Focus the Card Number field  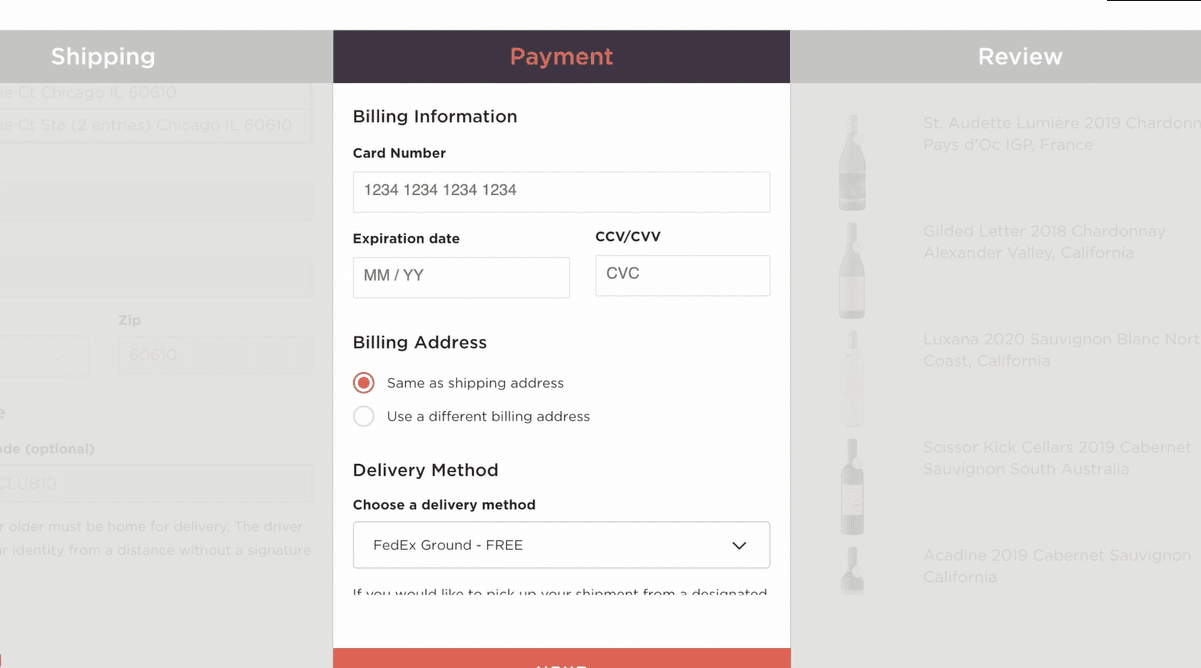tap(561, 191)
